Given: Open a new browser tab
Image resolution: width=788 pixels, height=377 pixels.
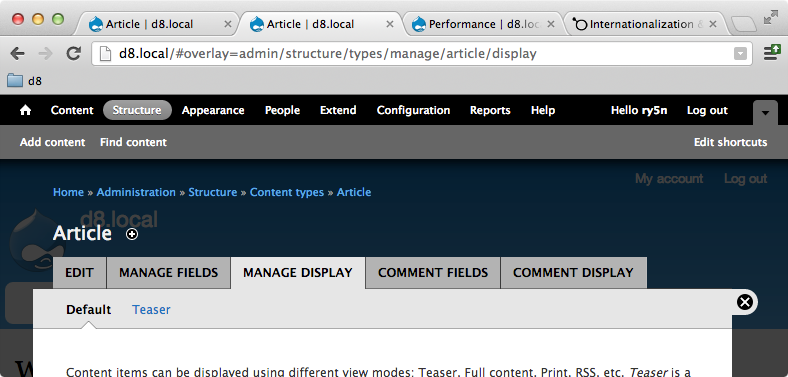Looking at the screenshot, I should (x=743, y=24).
